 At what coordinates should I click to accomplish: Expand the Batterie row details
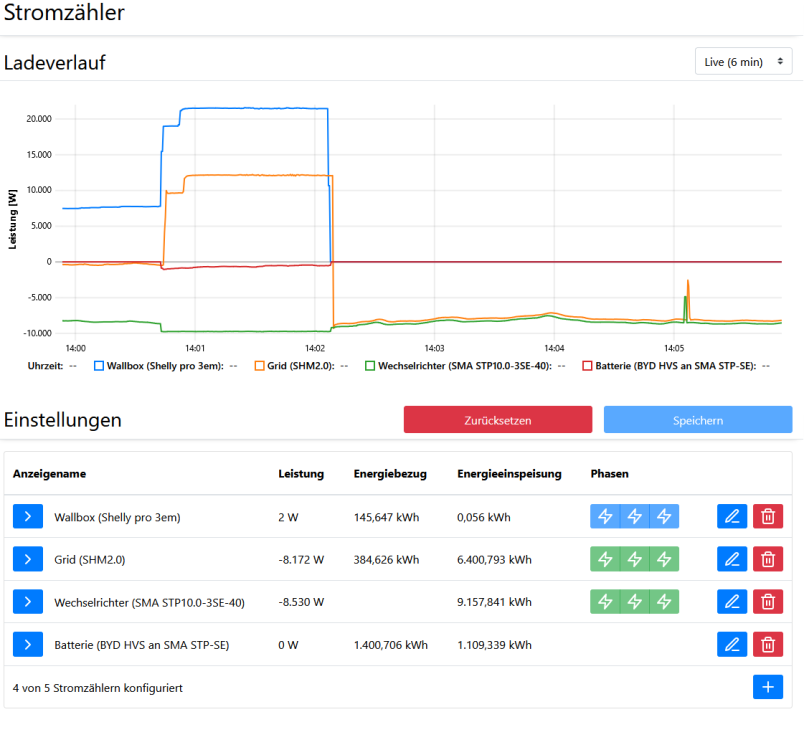[28, 645]
